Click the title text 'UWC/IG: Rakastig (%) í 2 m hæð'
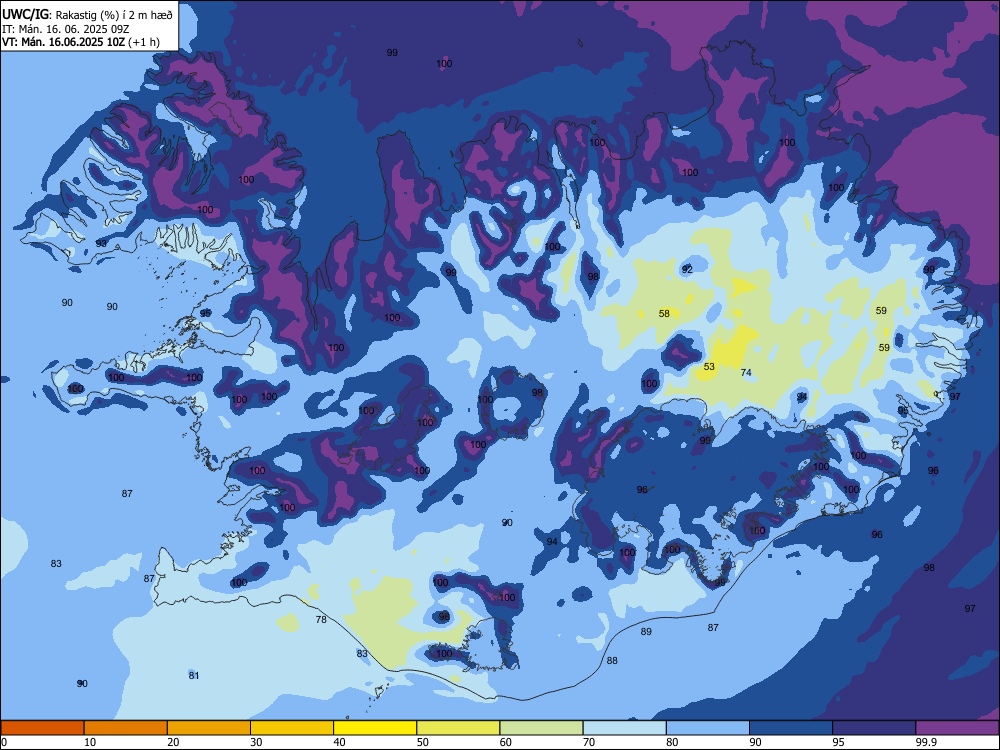The width and height of the screenshot is (1000, 750). click(87, 14)
